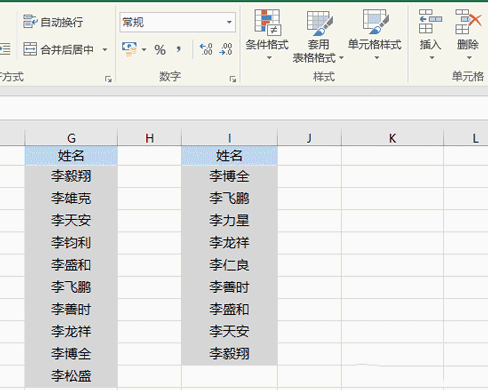This screenshot has height=390, width=488.
Task: Select cell 李龙祥 in column I
Action: coord(229,243)
